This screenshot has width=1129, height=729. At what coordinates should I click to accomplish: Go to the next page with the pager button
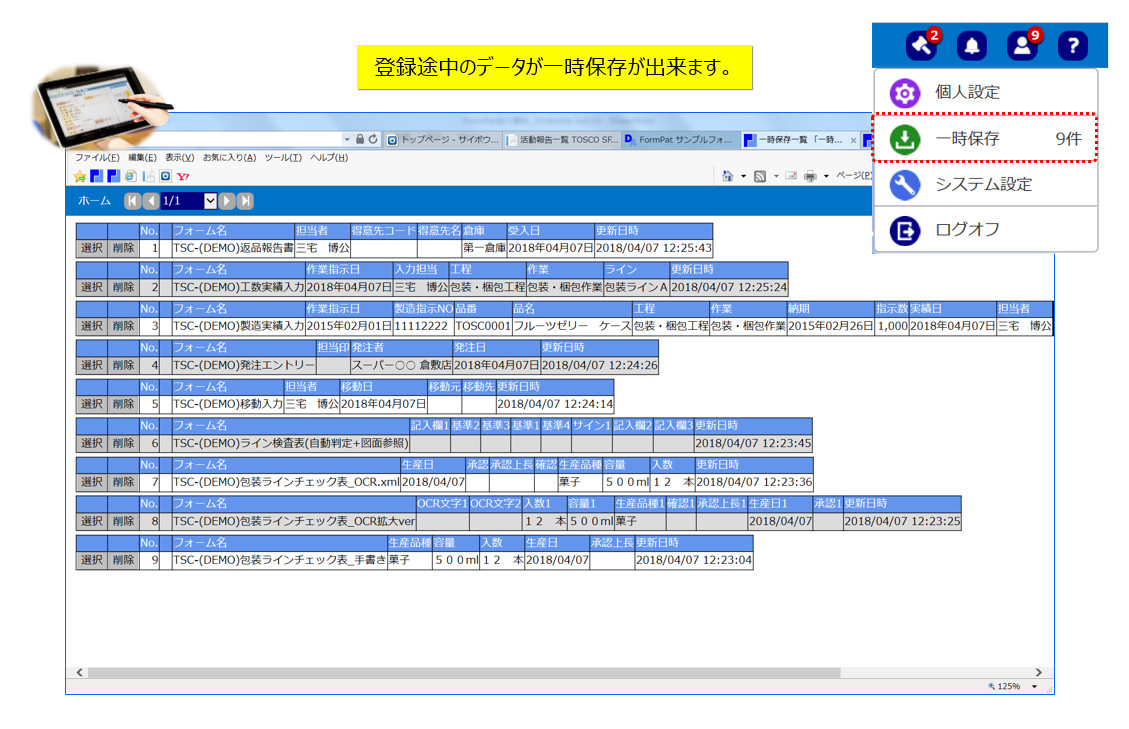click(227, 201)
